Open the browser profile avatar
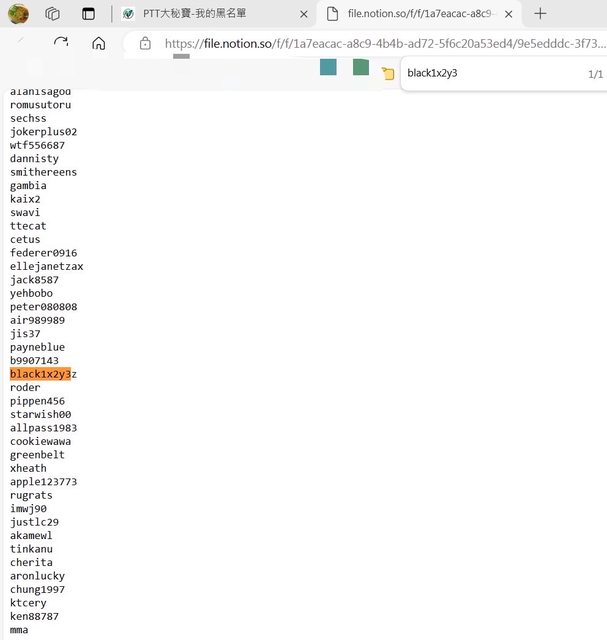The image size is (607, 640). (18, 14)
